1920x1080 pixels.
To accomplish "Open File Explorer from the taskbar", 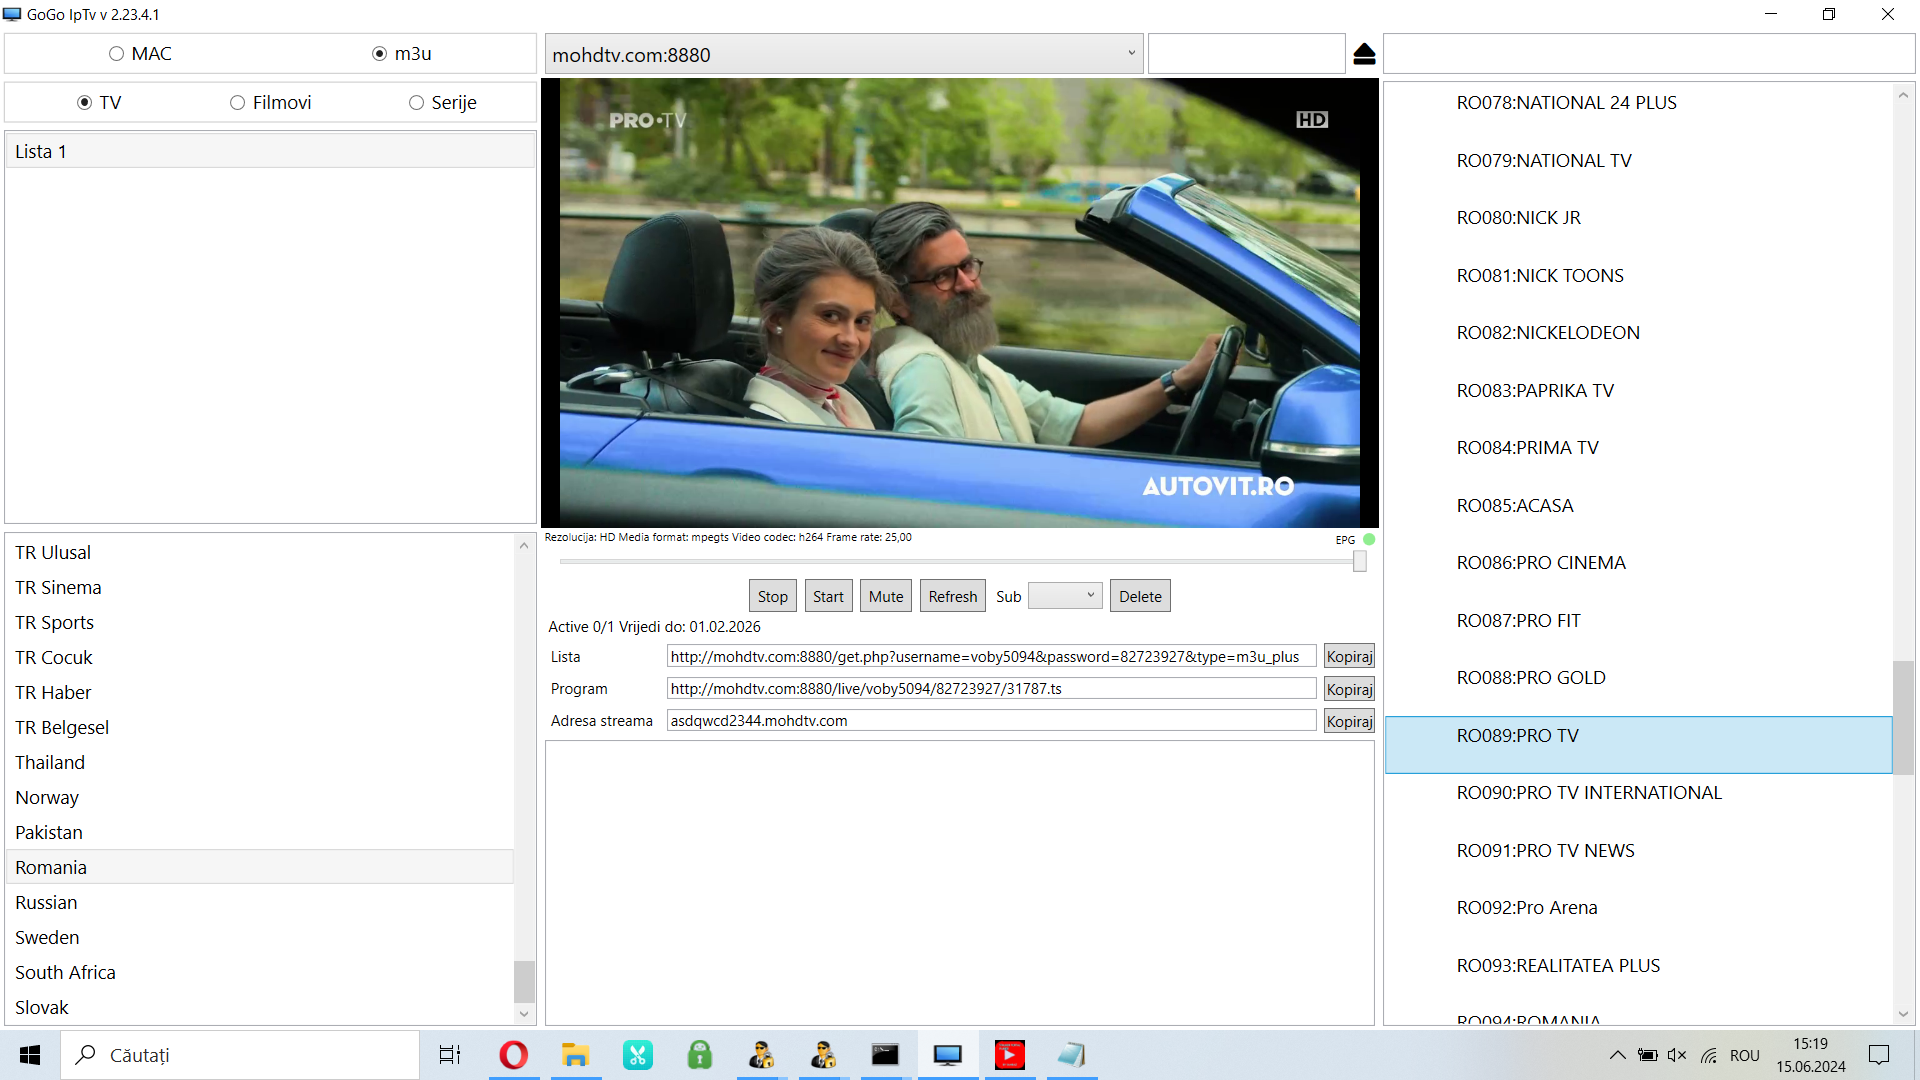I will pyautogui.click(x=575, y=1055).
